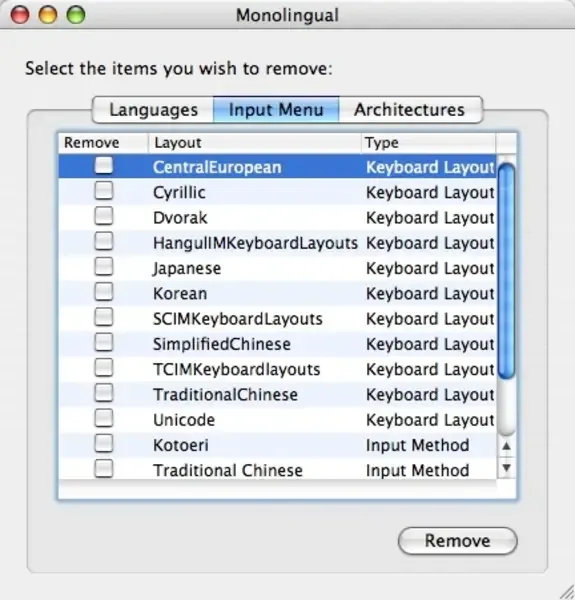Click the scroll down arrow

507,468
